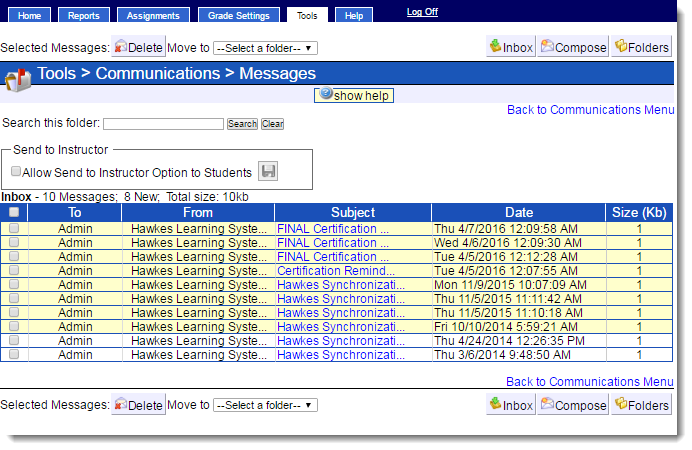Open the top Compose button
This screenshot has height=450, width=692.
pyautogui.click(x=573, y=47)
